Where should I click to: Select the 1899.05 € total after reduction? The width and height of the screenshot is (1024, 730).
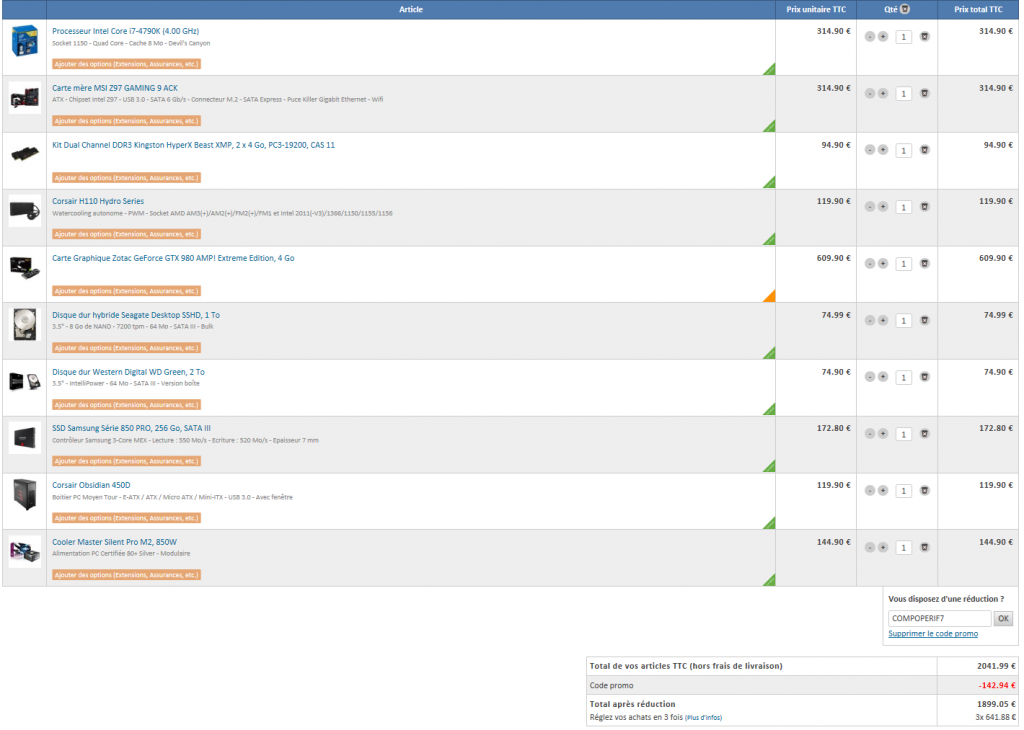pyautogui.click(x=997, y=705)
